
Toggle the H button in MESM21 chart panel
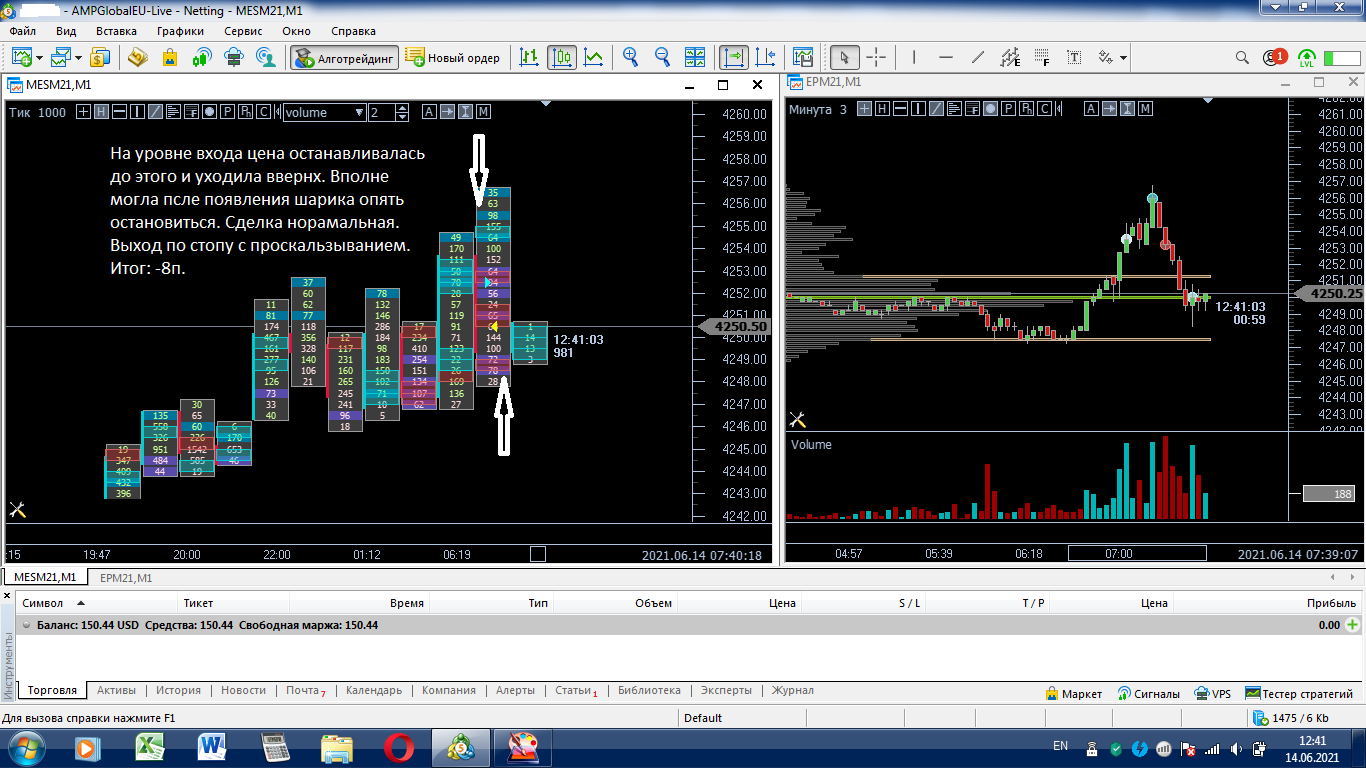(x=102, y=112)
